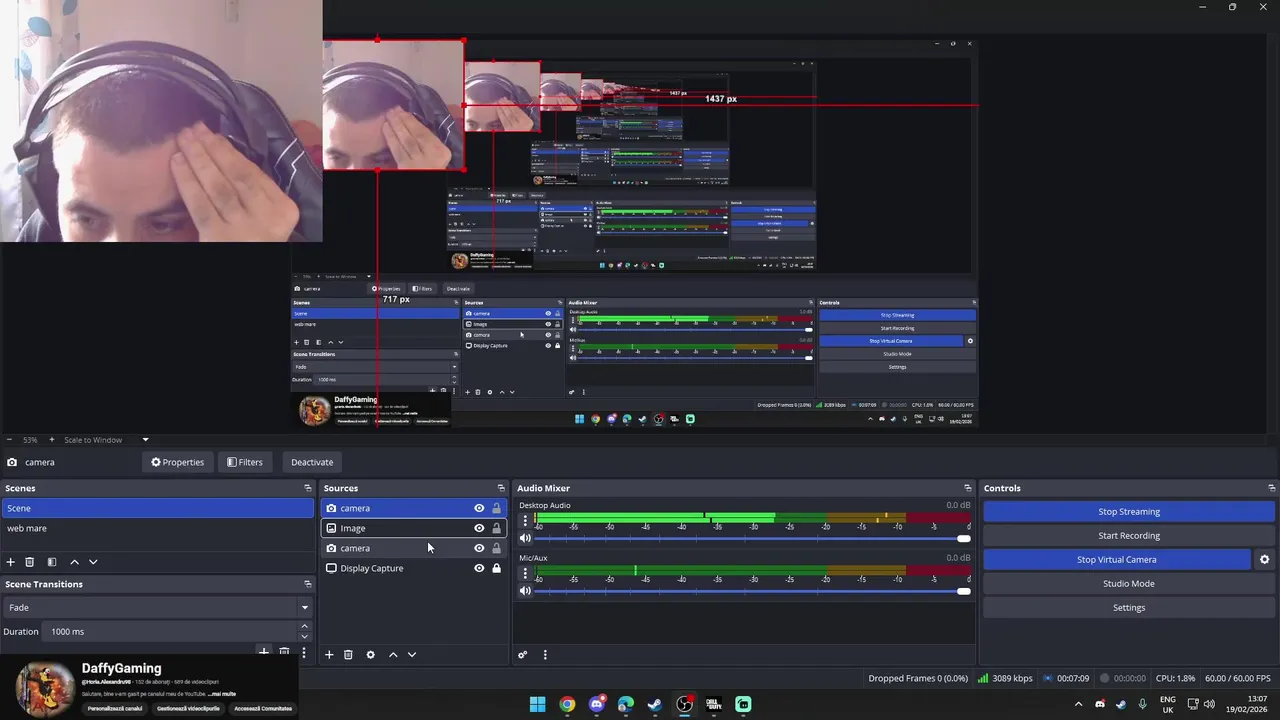Delete selected source using Sources trash icon
Screen dimensions: 1280x720
point(348,655)
